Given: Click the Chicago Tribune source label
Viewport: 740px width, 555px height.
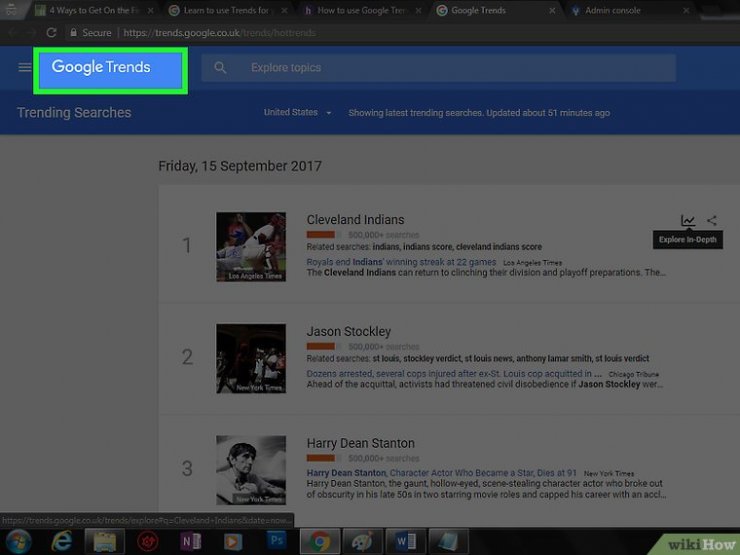Looking at the screenshot, I should pos(633,374).
